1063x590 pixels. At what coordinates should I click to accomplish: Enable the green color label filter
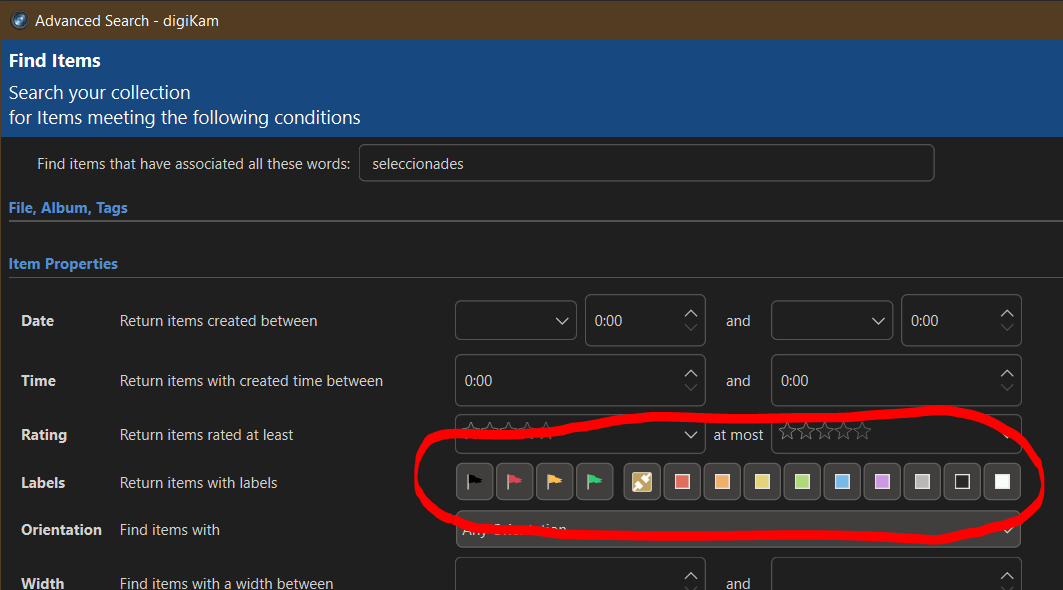802,482
